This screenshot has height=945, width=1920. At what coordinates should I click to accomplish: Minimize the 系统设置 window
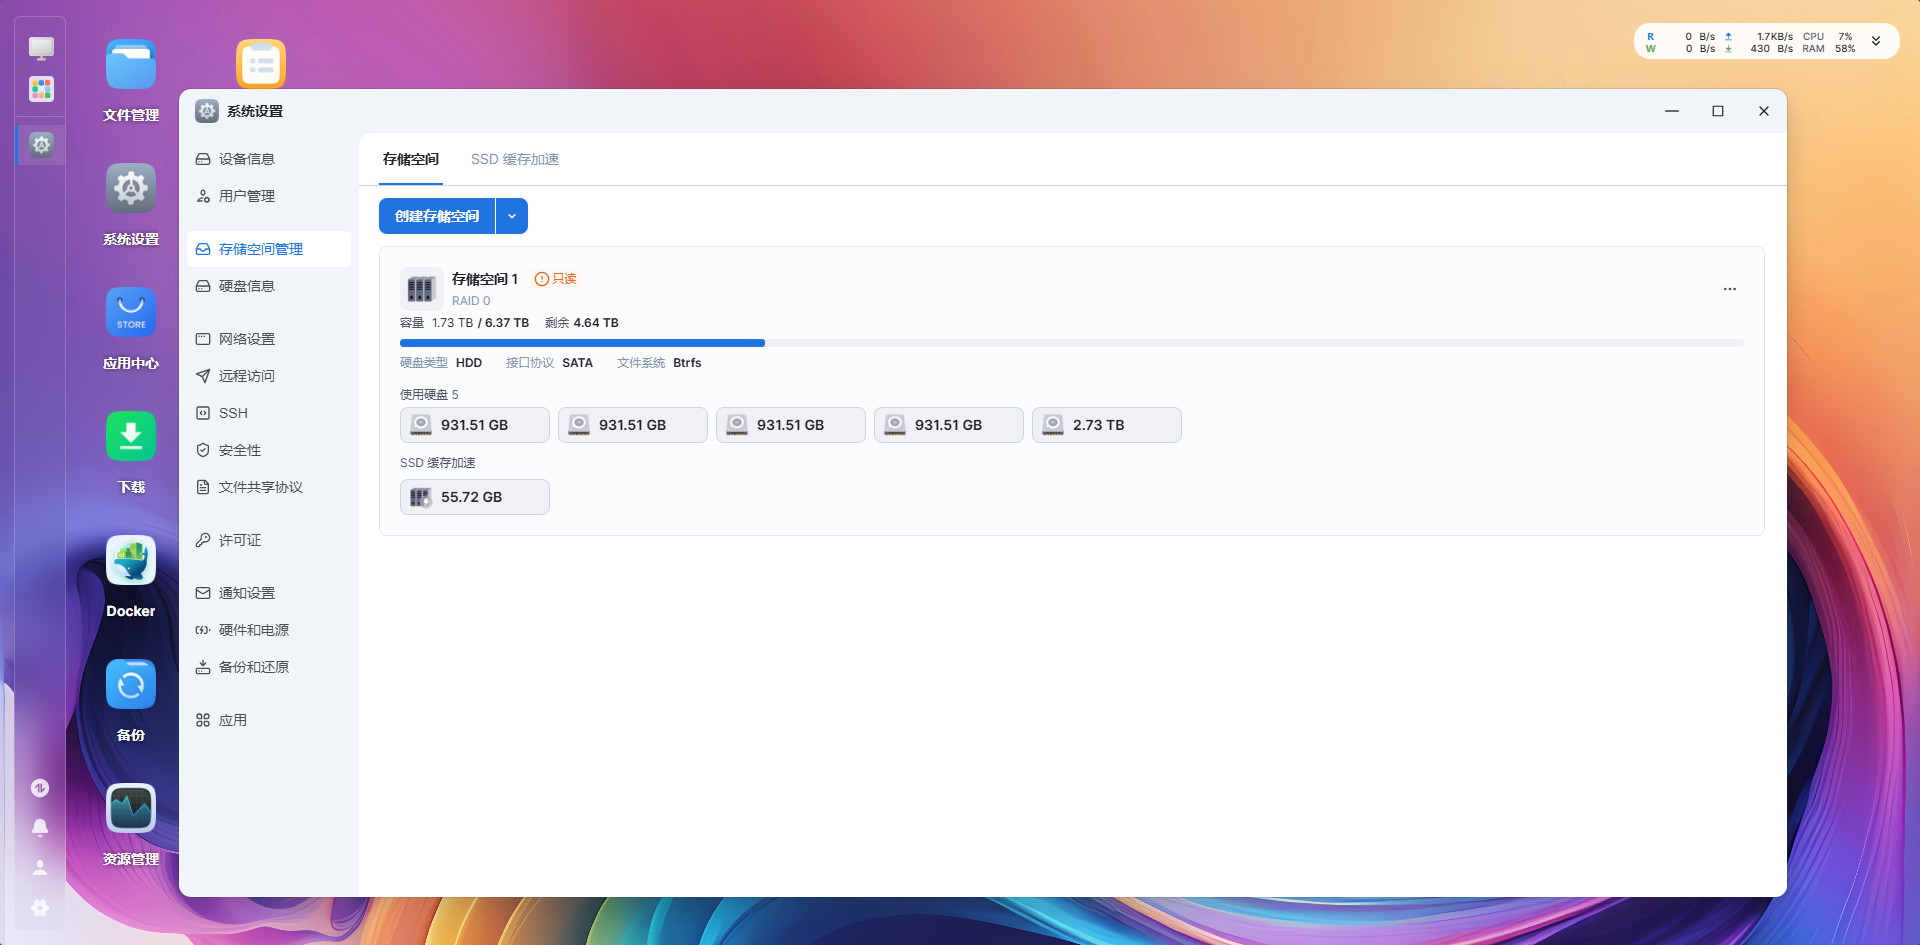tap(1672, 111)
